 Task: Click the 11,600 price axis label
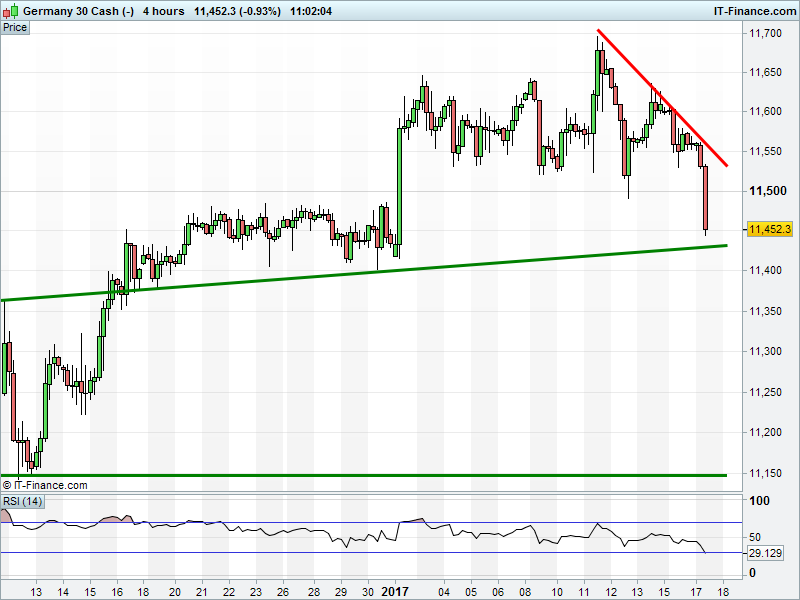[765, 111]
